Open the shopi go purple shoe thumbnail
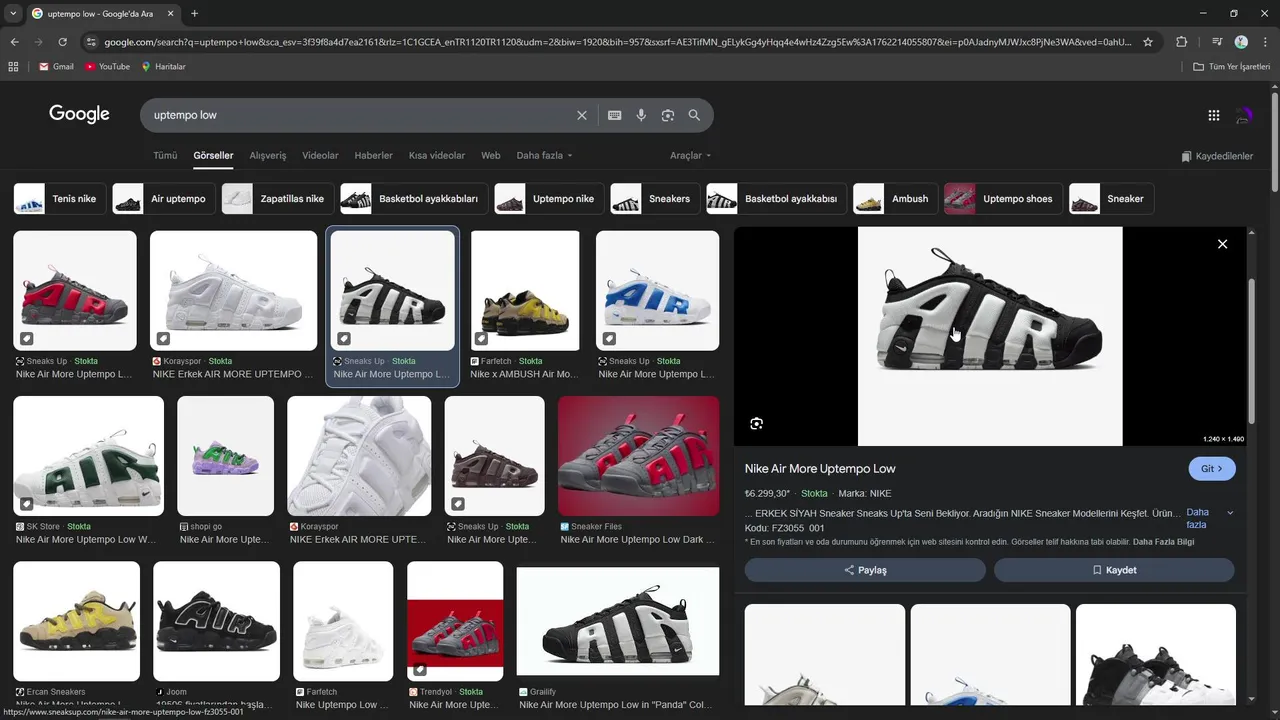The width and height of the screenshot is (1280, 720). pyautogui.click(x=226, y=456)
